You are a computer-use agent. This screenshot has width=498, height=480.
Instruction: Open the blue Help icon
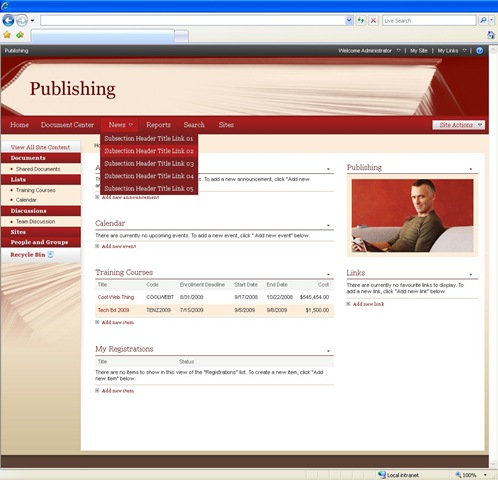[480, 51]
